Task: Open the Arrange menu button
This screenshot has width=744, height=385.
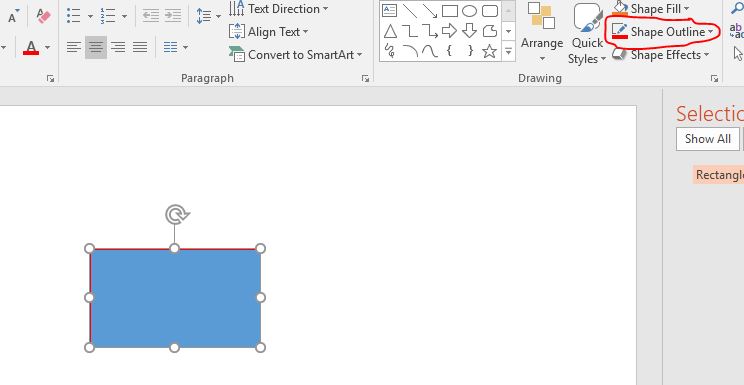Action: pos(542,32)
